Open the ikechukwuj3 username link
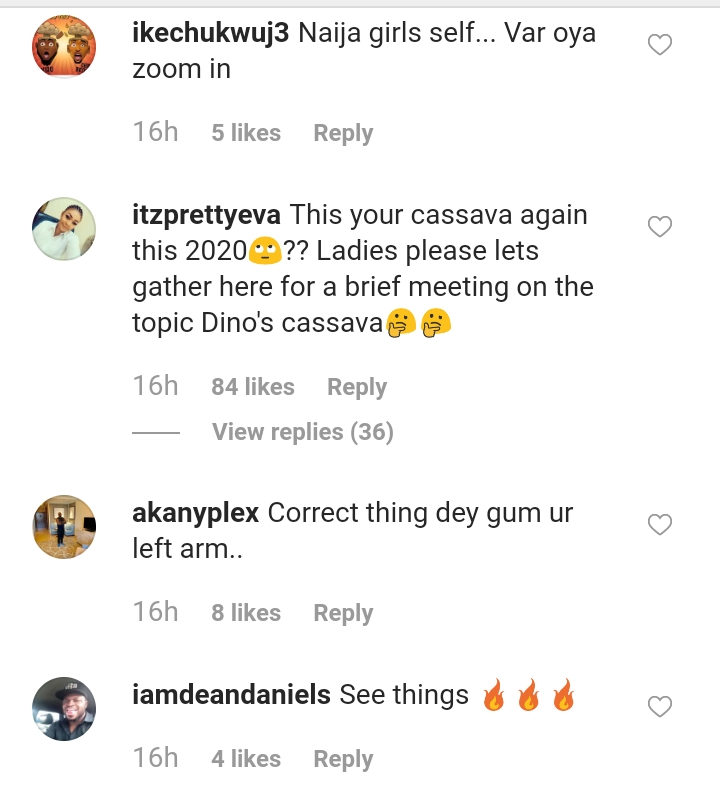The height and width of the screenshot is (786, 720). click(x=211, y=33)
